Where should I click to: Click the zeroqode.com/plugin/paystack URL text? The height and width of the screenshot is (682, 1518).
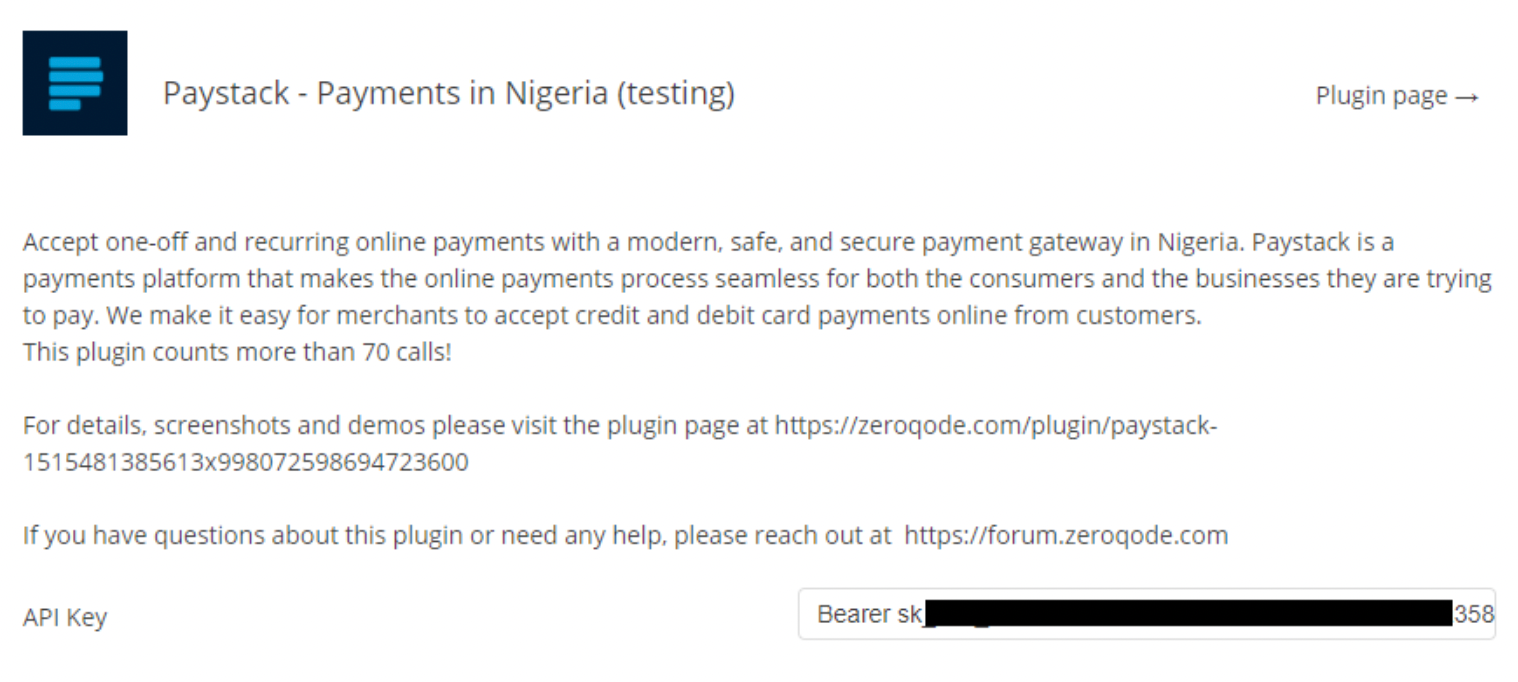point(996,425)
